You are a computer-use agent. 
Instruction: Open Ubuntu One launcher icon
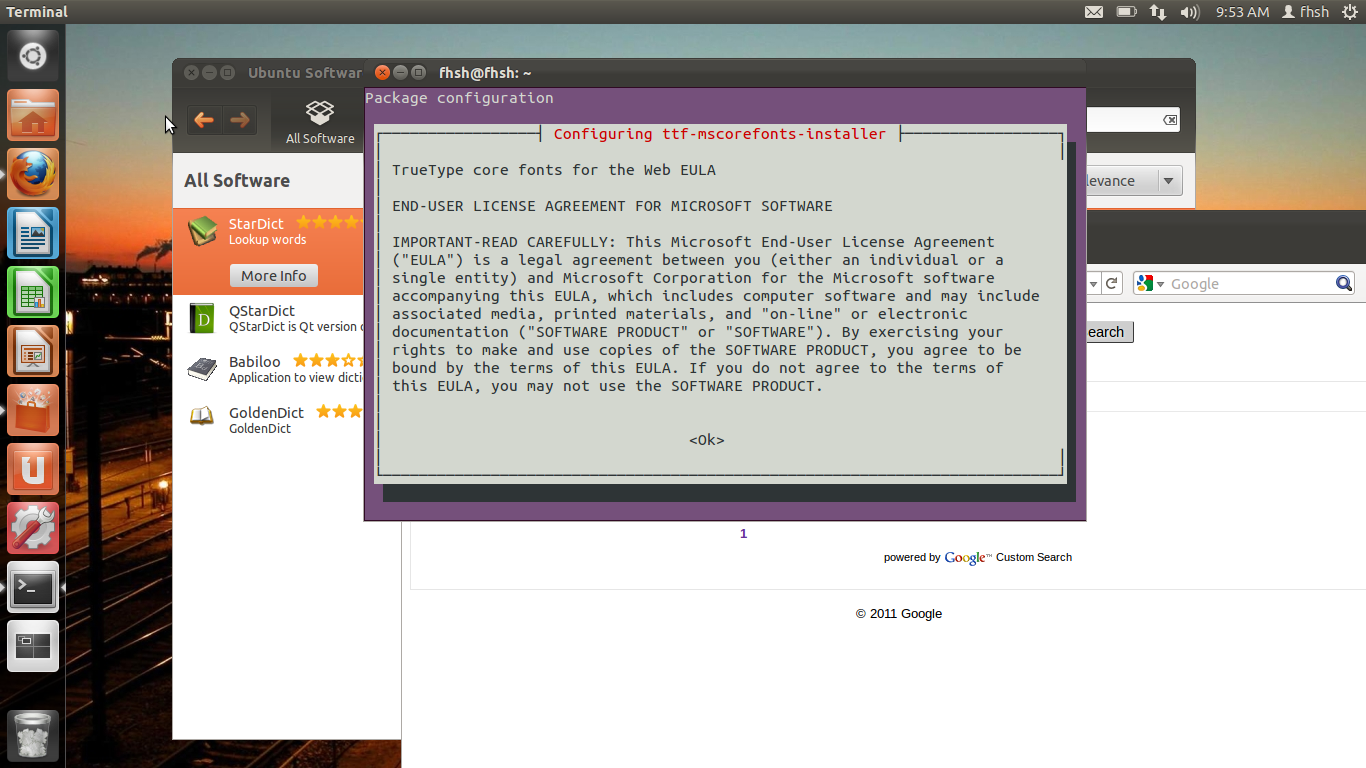click(33, 469)
